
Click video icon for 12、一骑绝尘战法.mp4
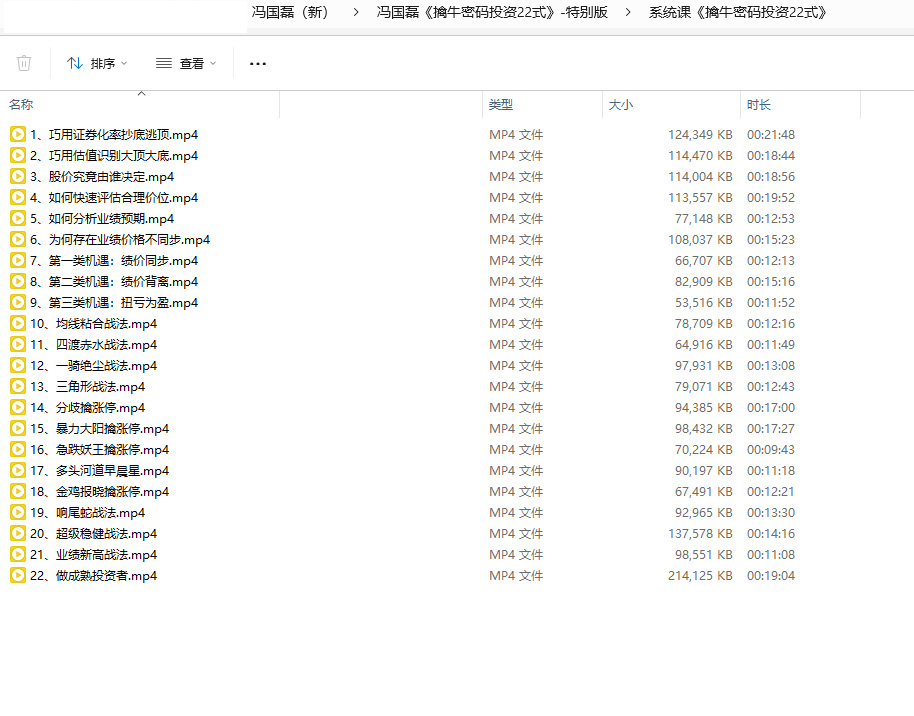click(18, 366)
